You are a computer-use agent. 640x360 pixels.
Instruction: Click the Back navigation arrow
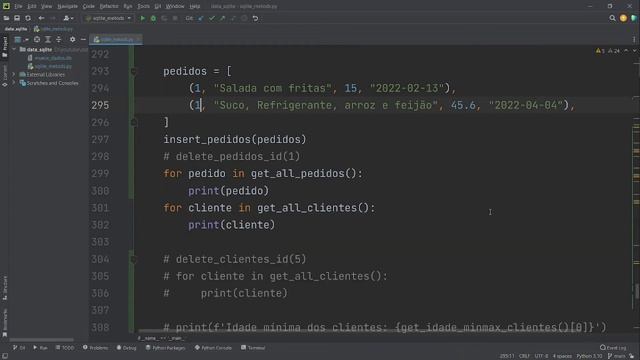tap(41, 18)
